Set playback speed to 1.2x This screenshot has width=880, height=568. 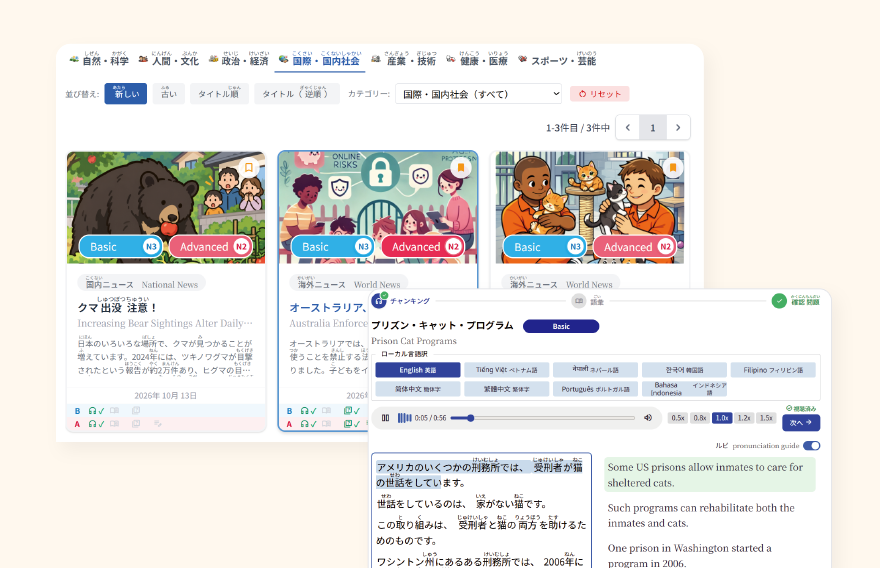(x=744, y=418)
